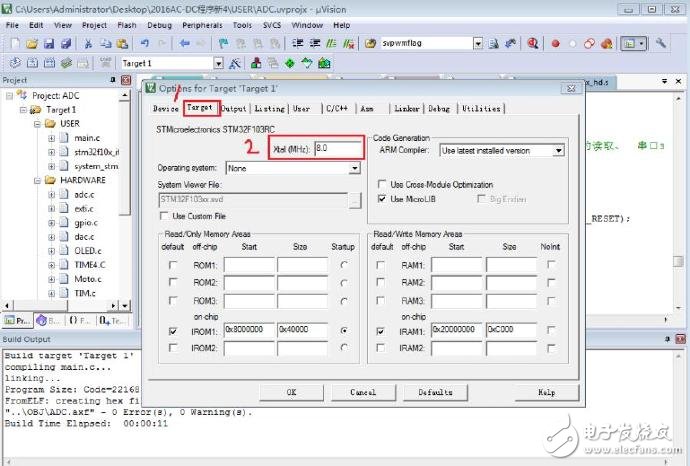Image resolution: width=690 pixels, height=466 pixels.
Task: Check the IRAM2 default checkbox
Action: tap(381, 348)
